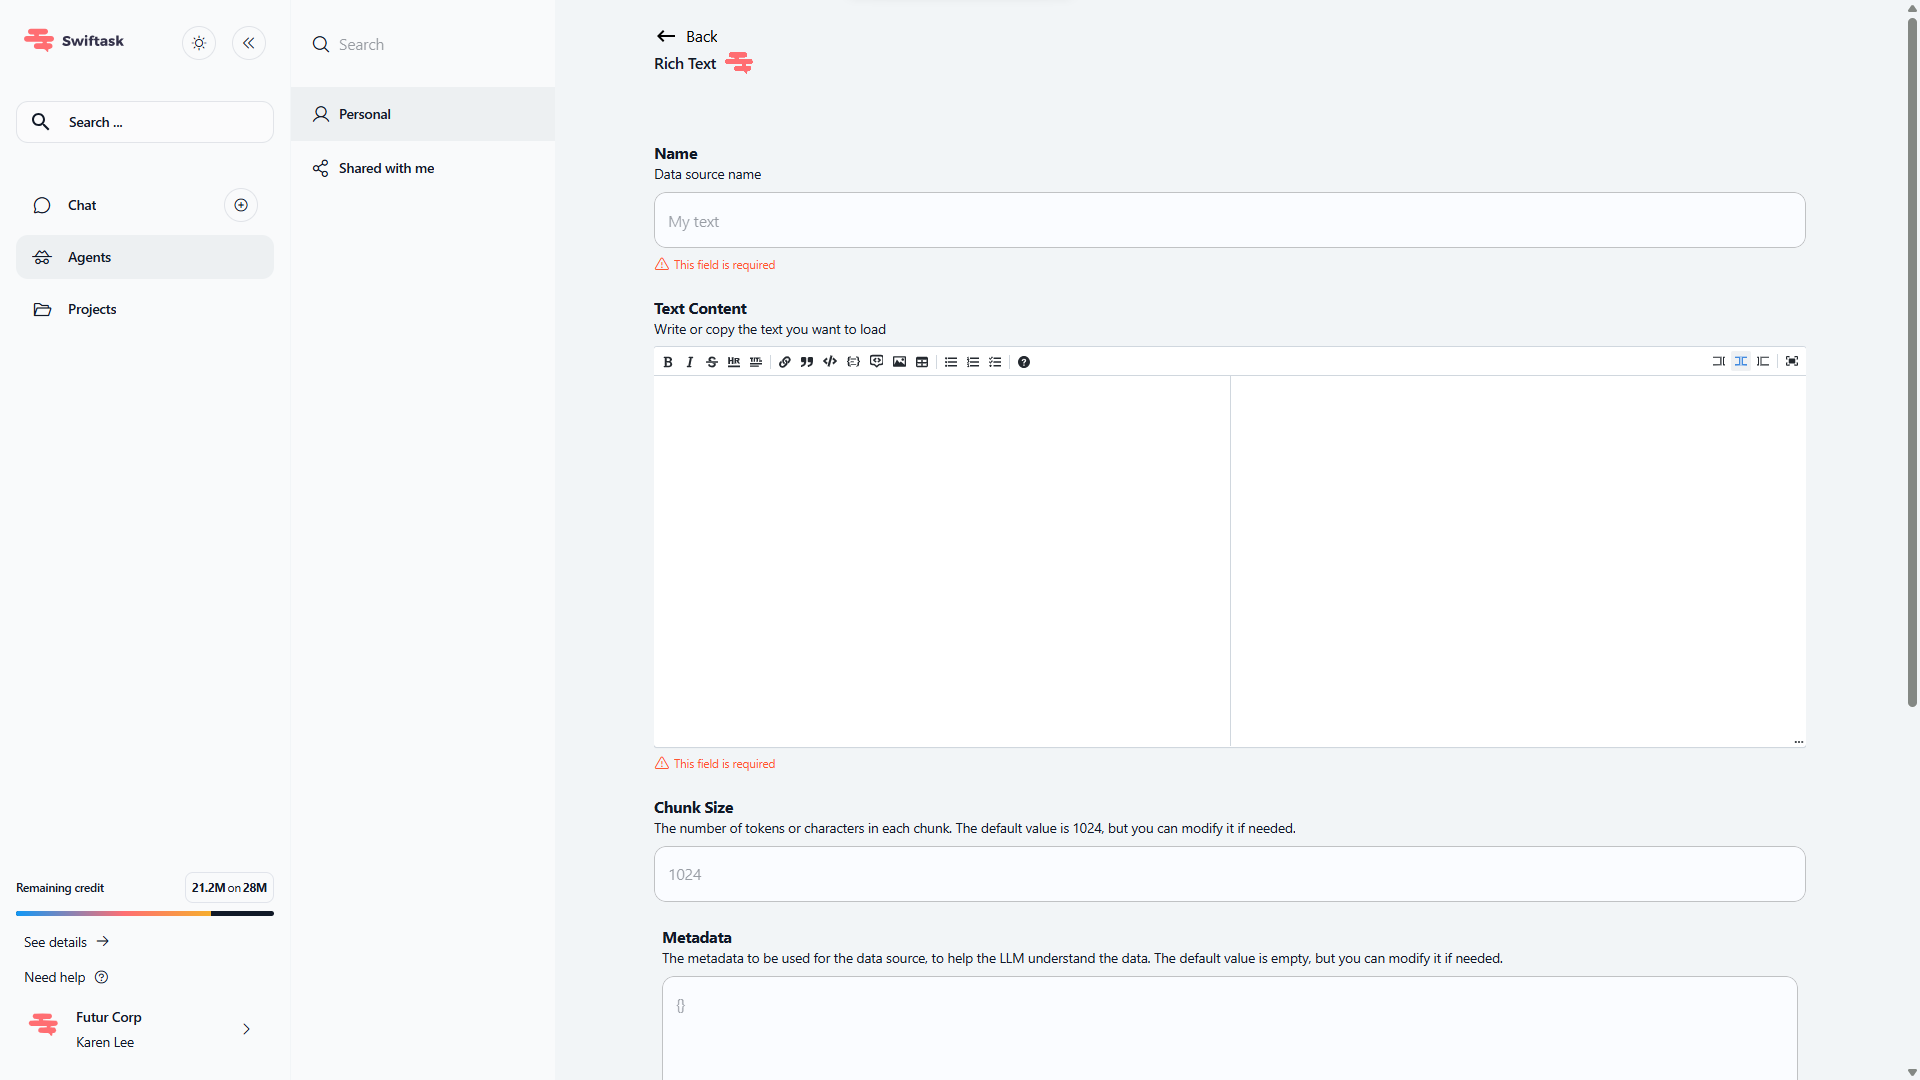Add a checked task list

click(995, 362)
